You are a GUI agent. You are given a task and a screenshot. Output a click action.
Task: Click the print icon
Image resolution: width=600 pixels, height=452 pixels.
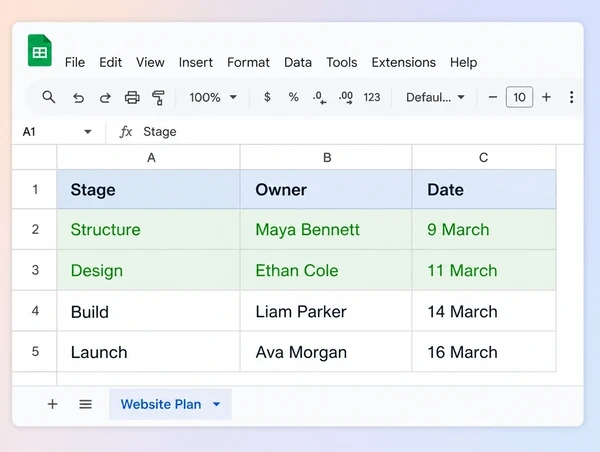[x=132, y=98]
